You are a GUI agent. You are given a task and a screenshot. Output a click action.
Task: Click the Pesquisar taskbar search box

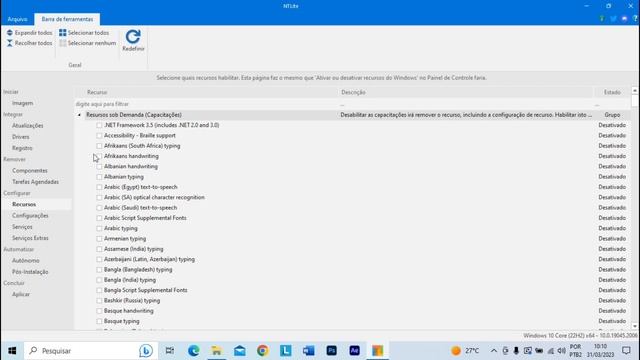(91, 351)
